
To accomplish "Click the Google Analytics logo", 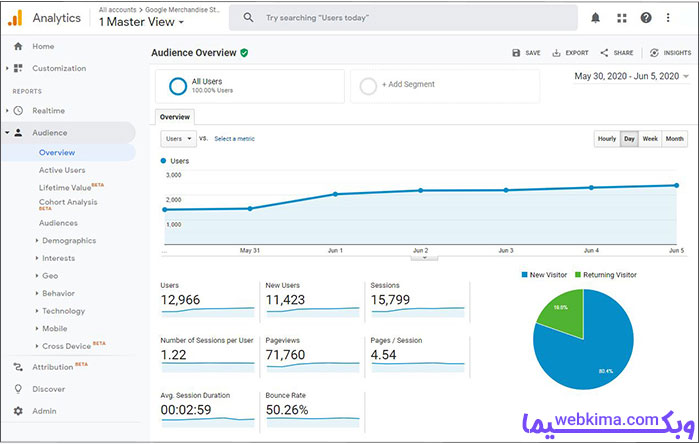I will coord(15,18).
